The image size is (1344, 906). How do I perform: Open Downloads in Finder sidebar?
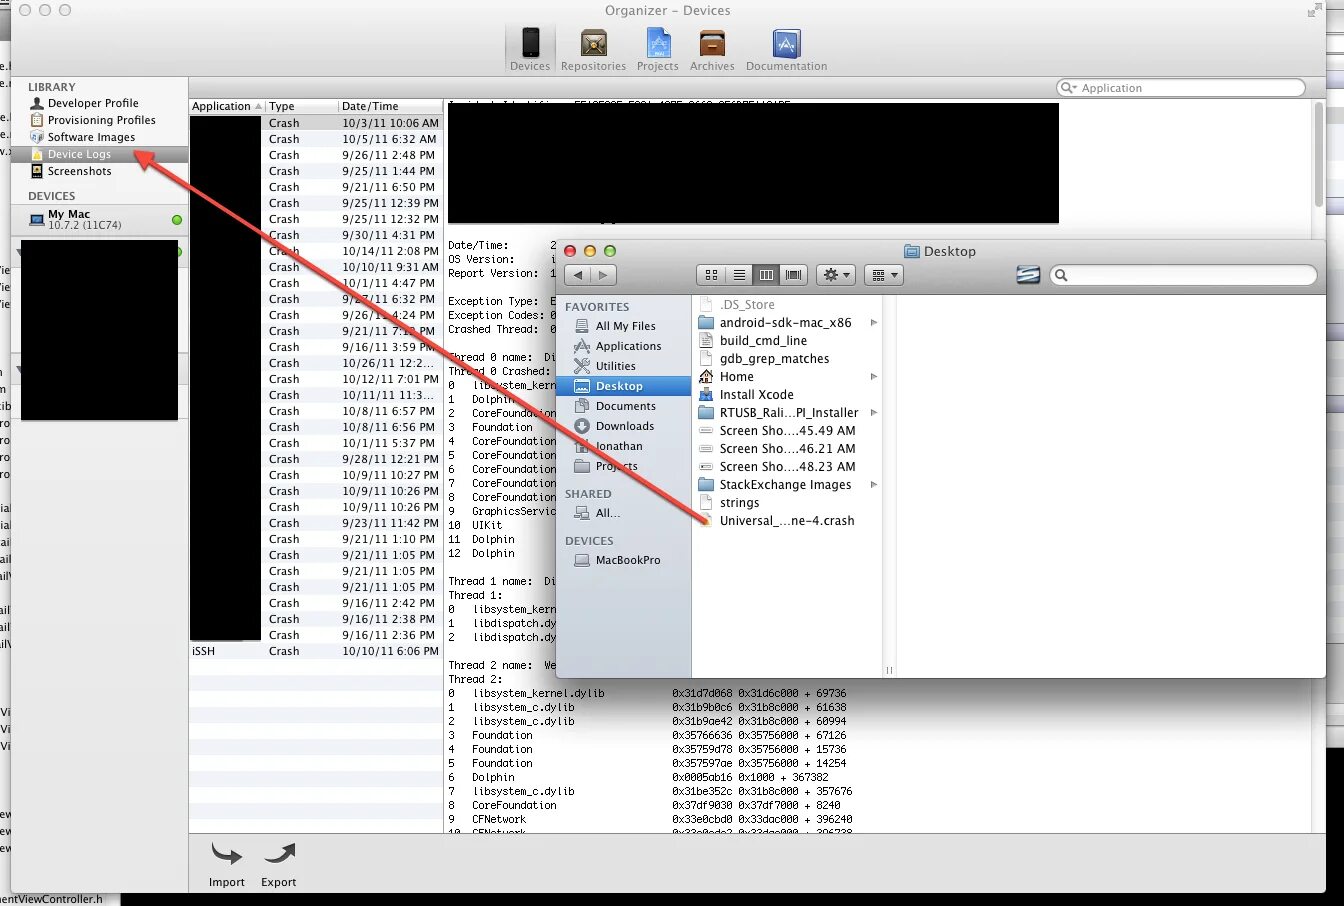(623, 426)
